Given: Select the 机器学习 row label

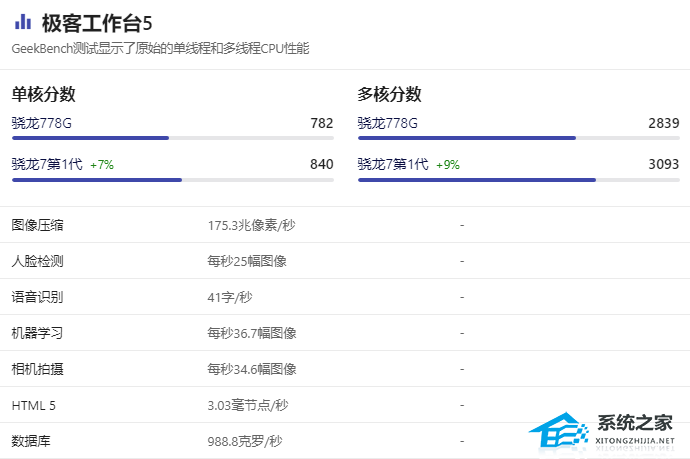Looking at the screenshot, I should pyautogui.click(x=38, y=333).
